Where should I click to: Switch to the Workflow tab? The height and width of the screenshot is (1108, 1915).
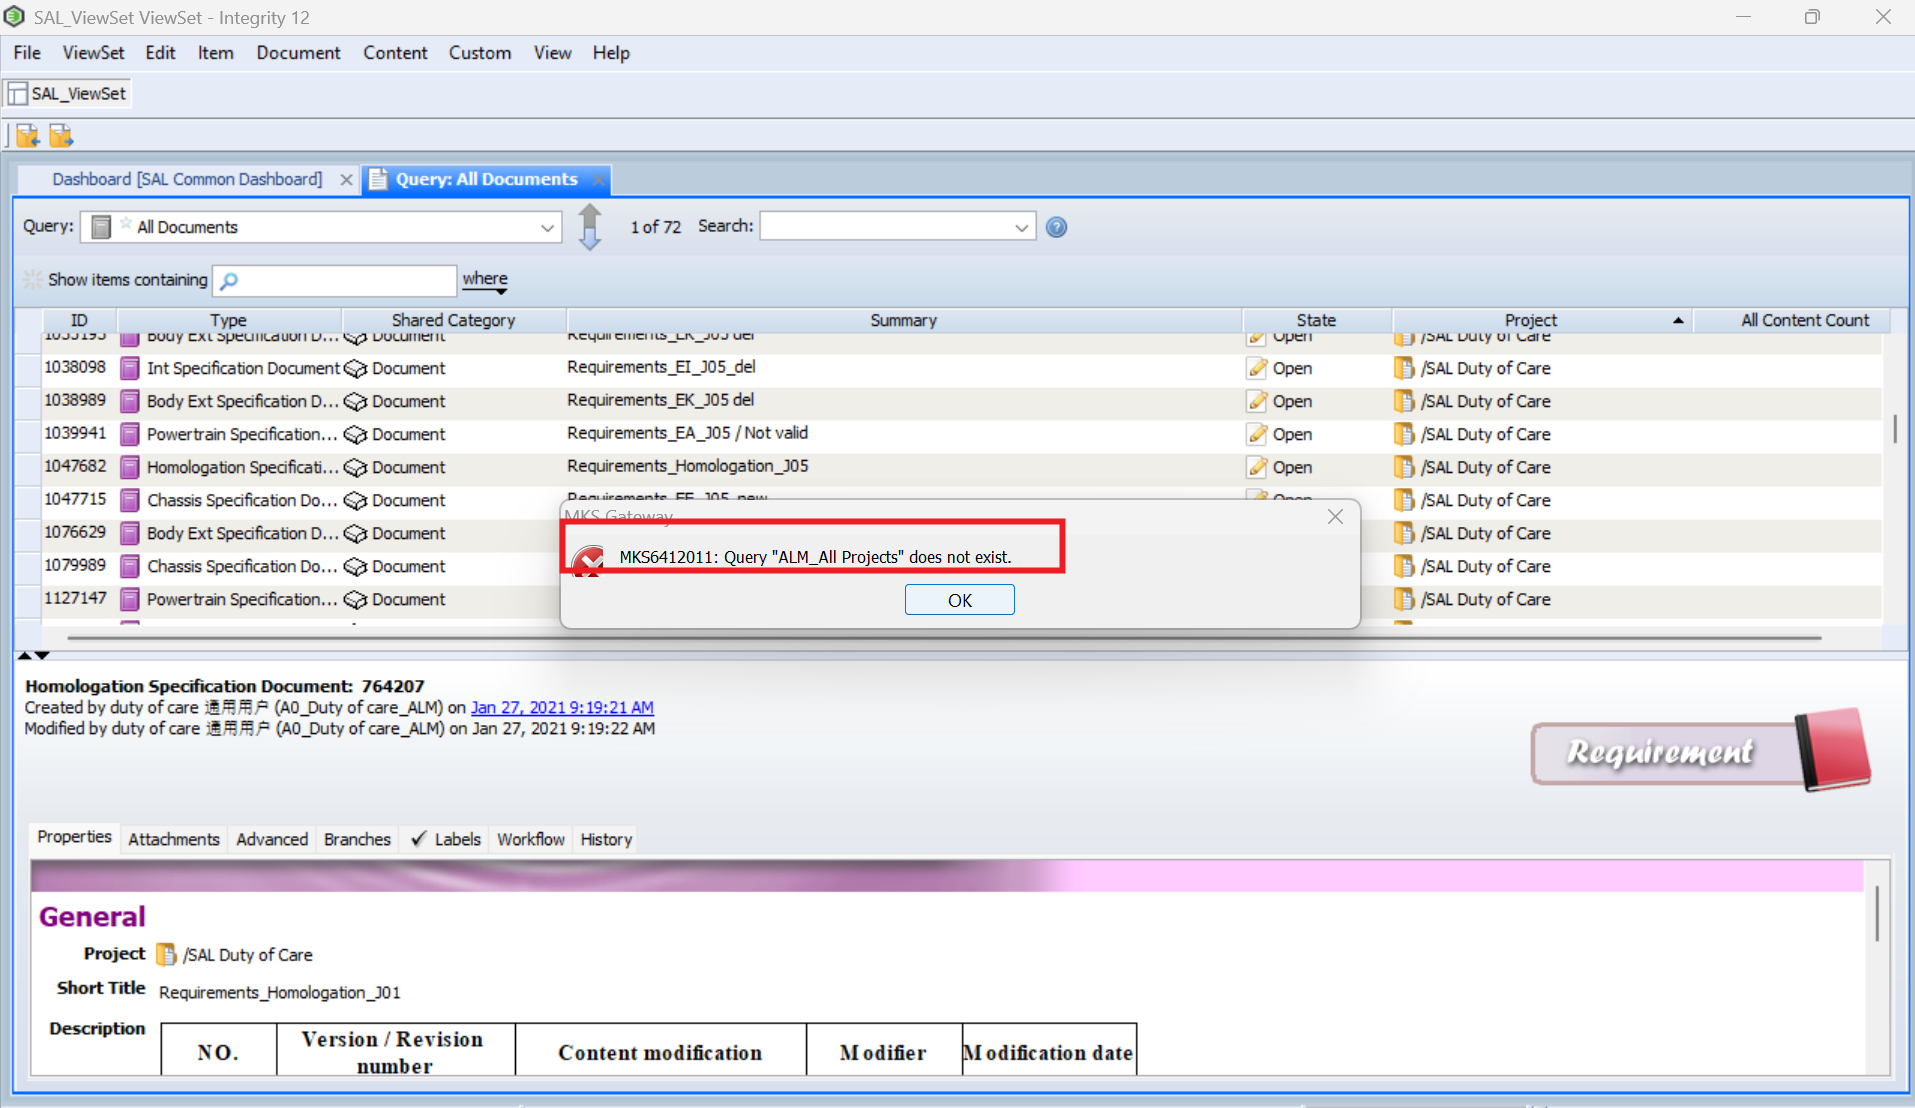(x=530, y=839)
